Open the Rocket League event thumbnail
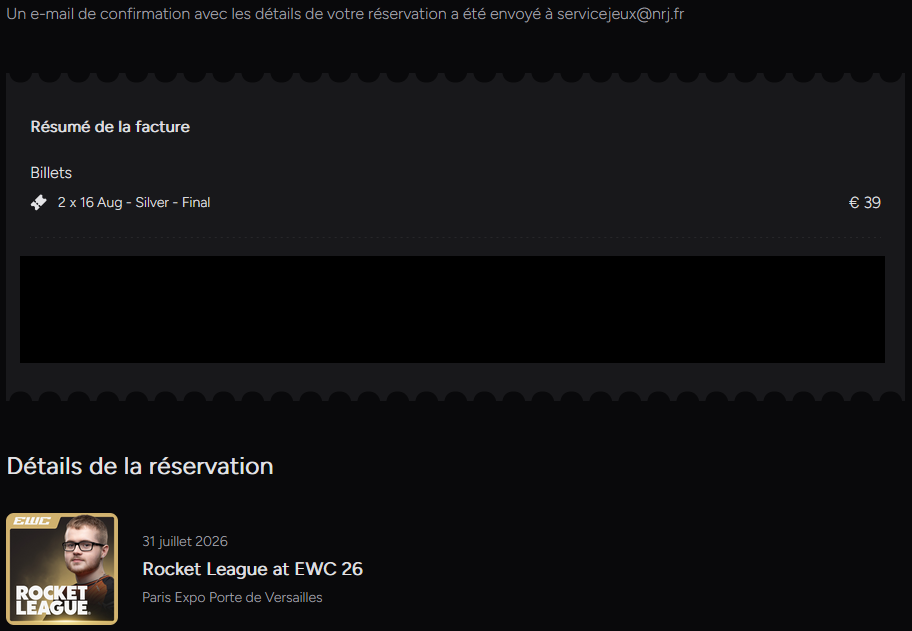Screen dimensions: 912x631 point(62,569)
